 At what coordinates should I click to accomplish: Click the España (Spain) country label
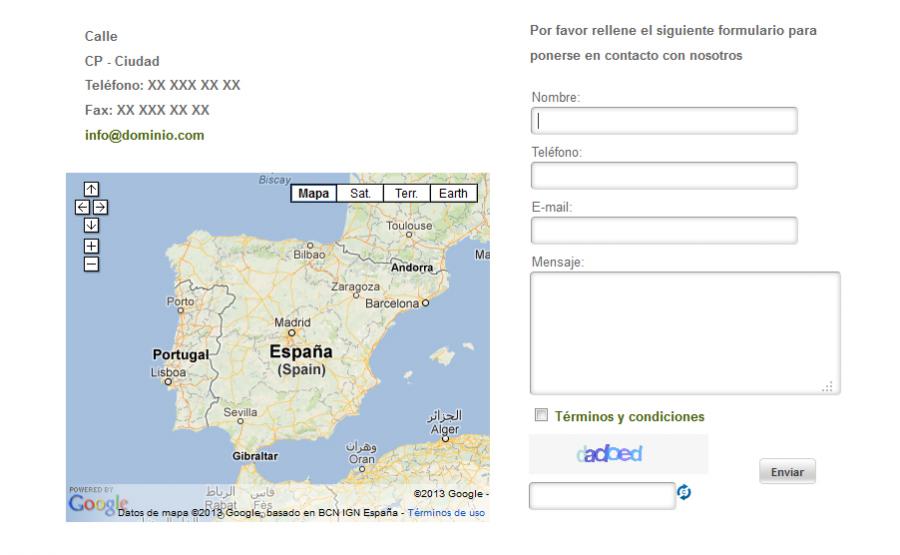301,360
